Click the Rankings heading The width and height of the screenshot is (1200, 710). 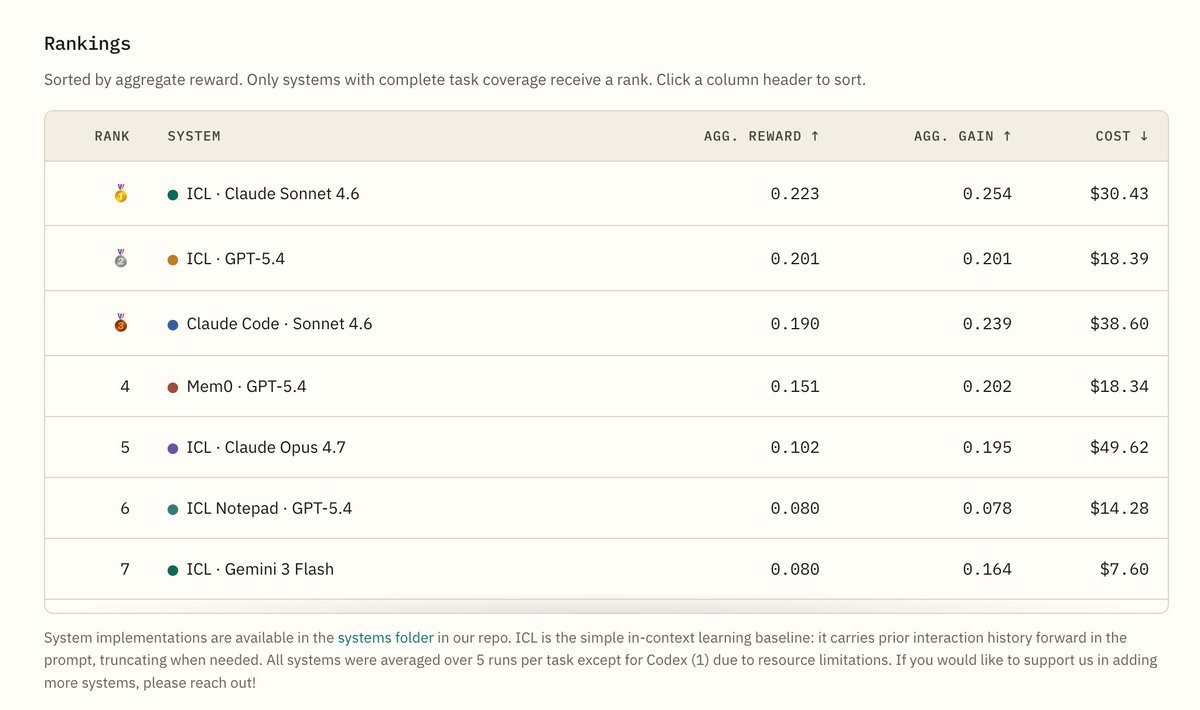(x=88, y=44)
